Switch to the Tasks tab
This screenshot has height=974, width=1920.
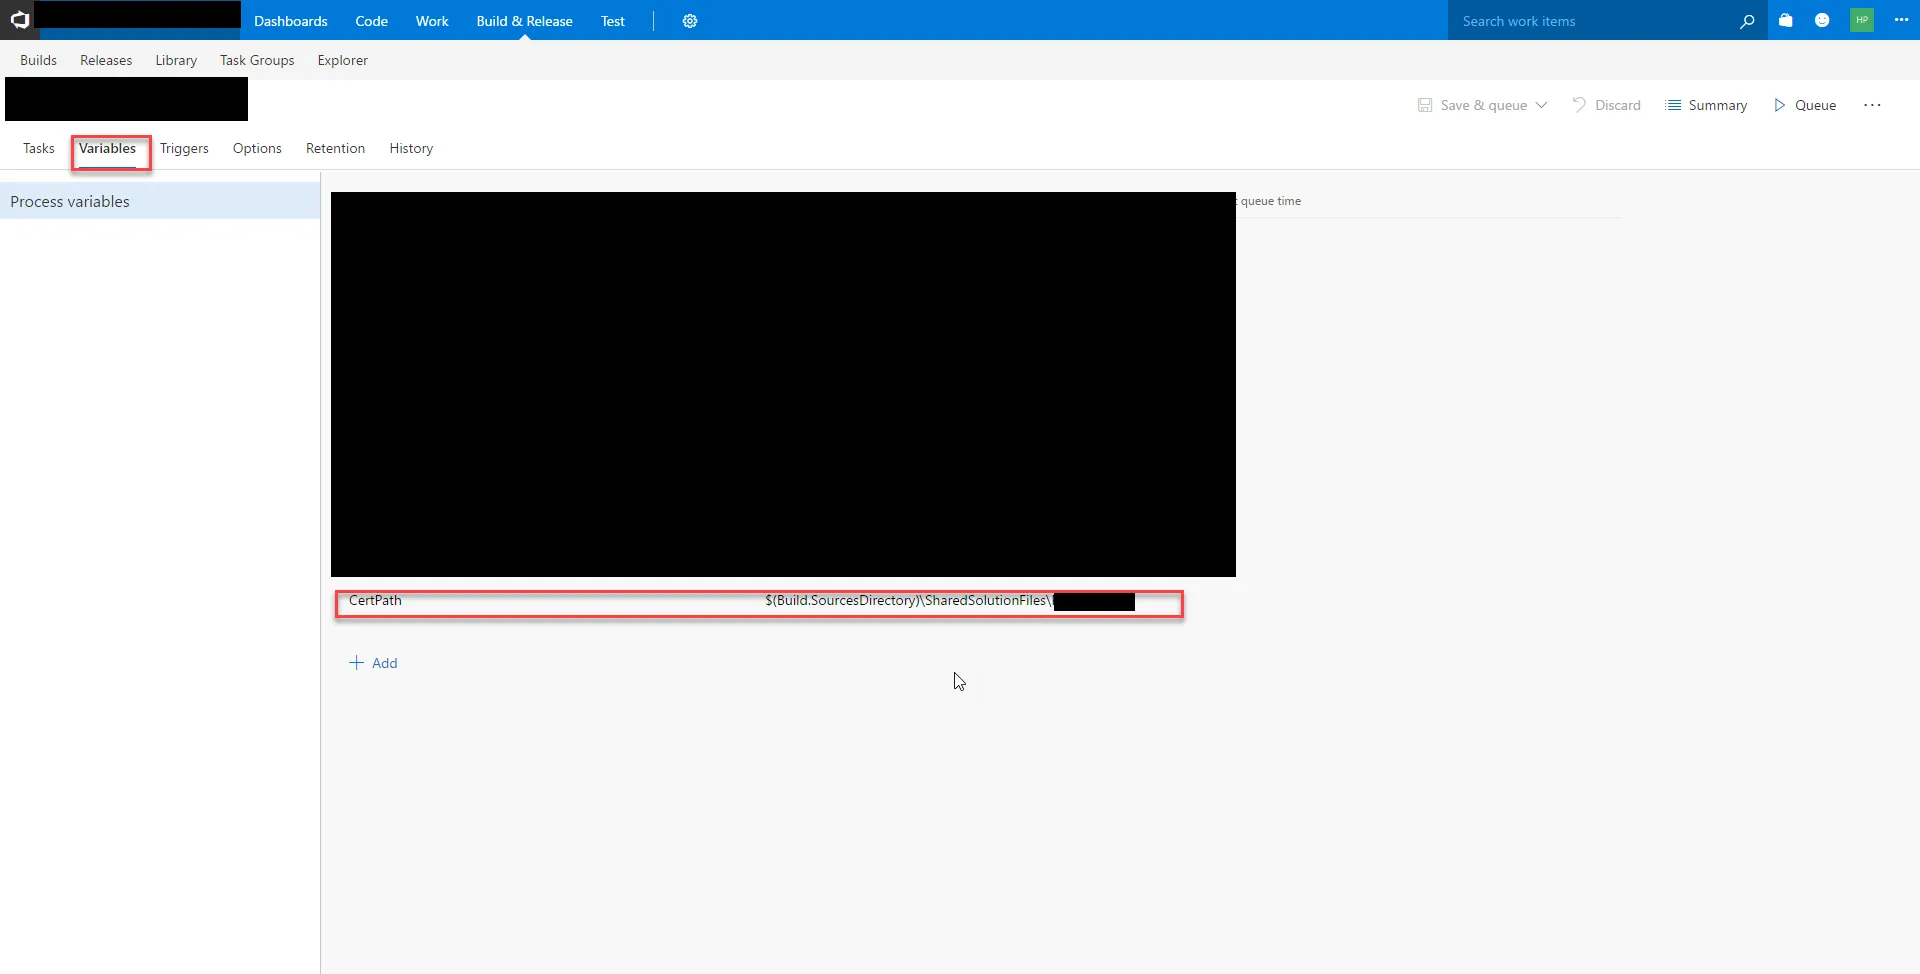click(x=39, y=148)
